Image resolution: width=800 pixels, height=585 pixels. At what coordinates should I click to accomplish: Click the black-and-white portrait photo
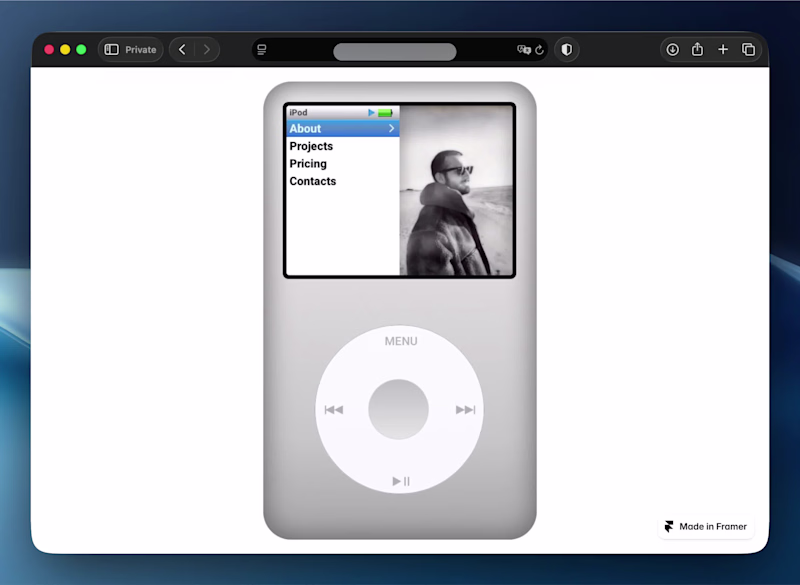coord(456,190)
